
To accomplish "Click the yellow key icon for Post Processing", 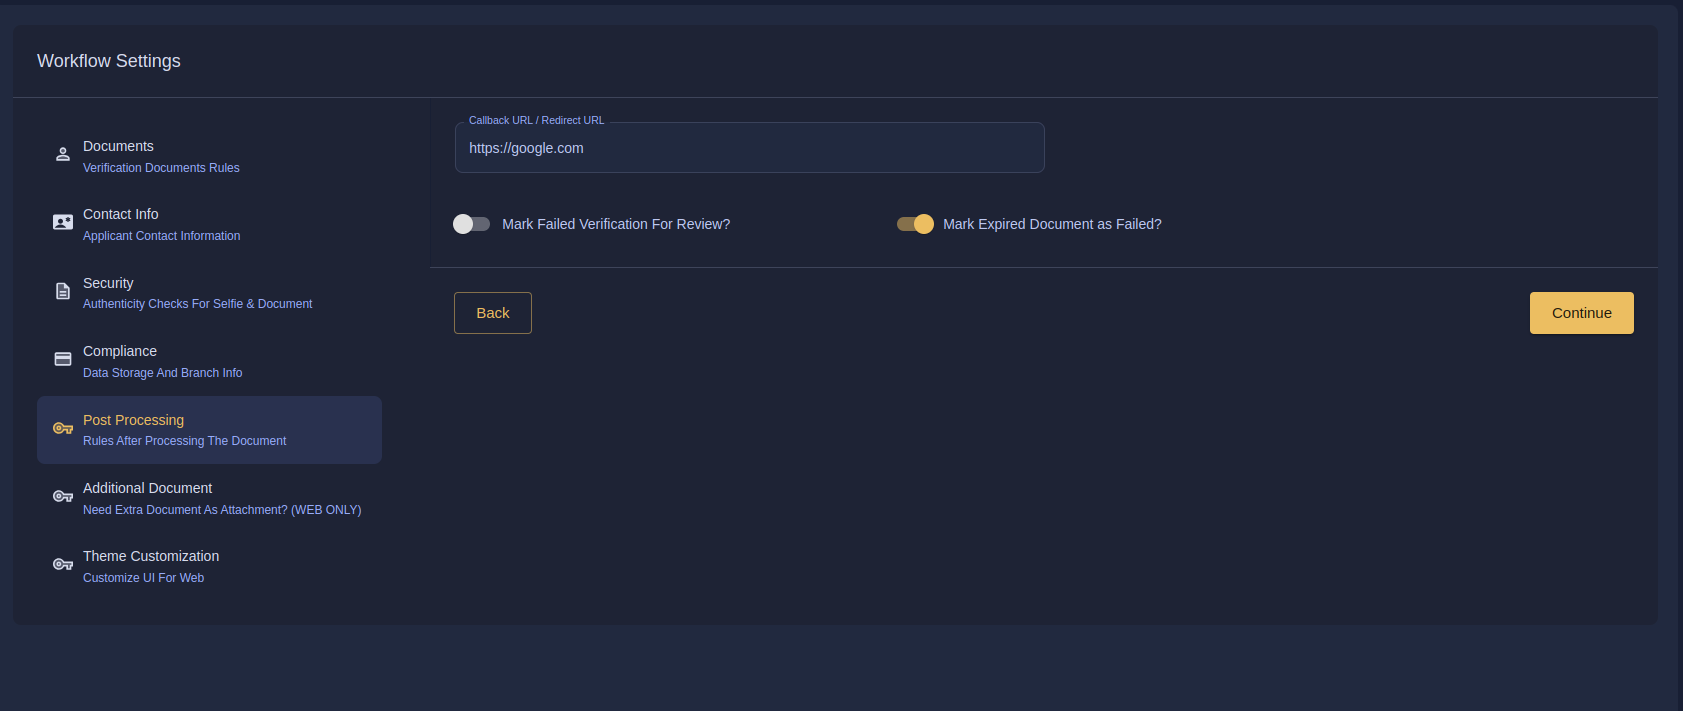I will (x=63, y=428).
